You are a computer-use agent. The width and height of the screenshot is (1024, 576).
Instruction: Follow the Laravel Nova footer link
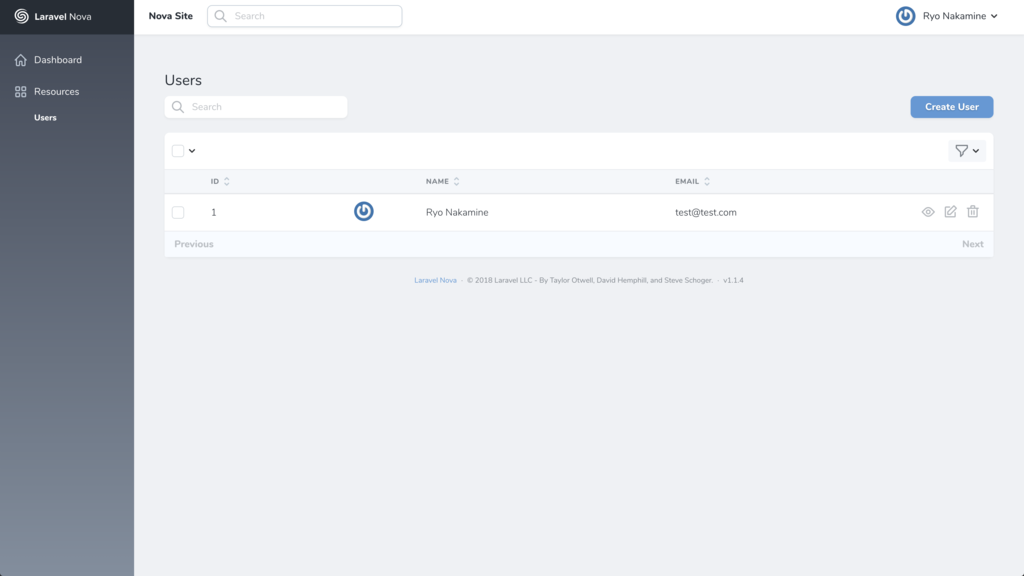pos(435,280)
